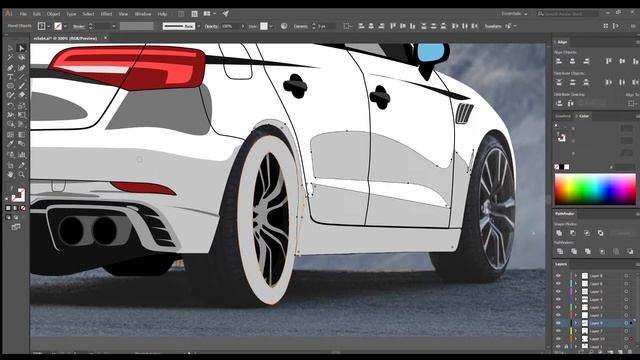The height and width of the screenshot is (360, 640).
Task: Click Layer 9 target circle
Action: (626, 323)
